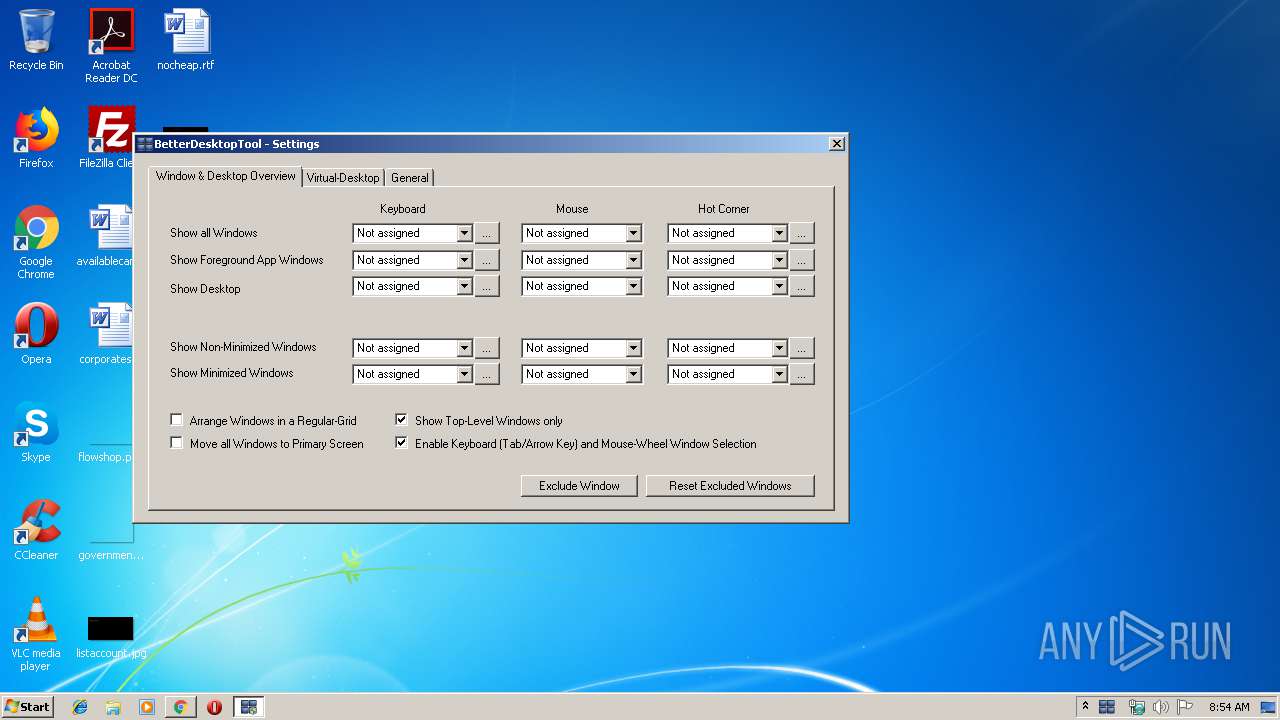Open Hot Corner dropdown for Show Minimized Windows
The height and width of the screenshot is (720, 1280).
tap(779, 374)
